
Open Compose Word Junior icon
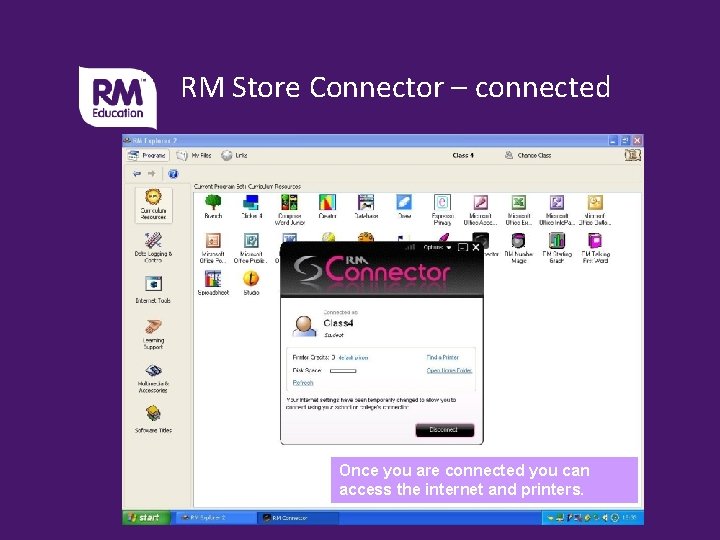point(289,209)
